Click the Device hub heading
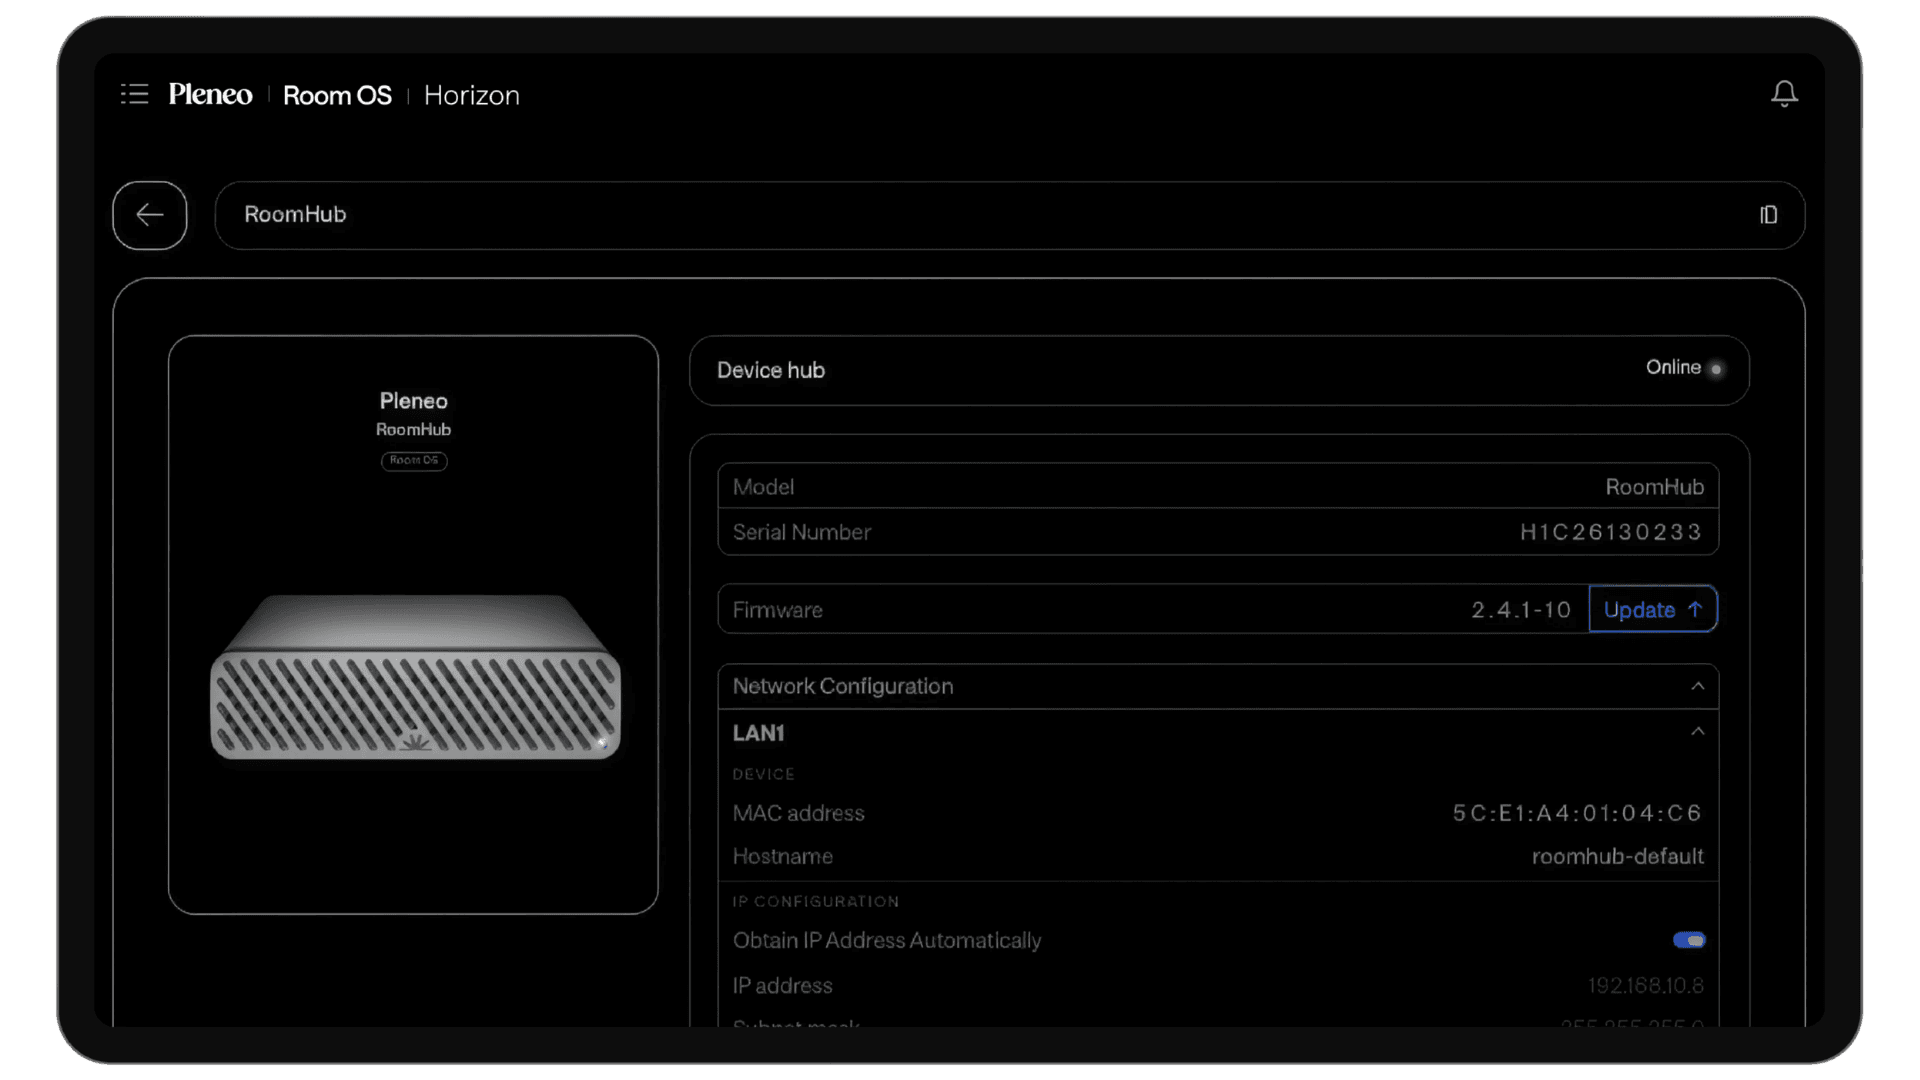Screen dimensions: 1920x1080 click(771, 370)
